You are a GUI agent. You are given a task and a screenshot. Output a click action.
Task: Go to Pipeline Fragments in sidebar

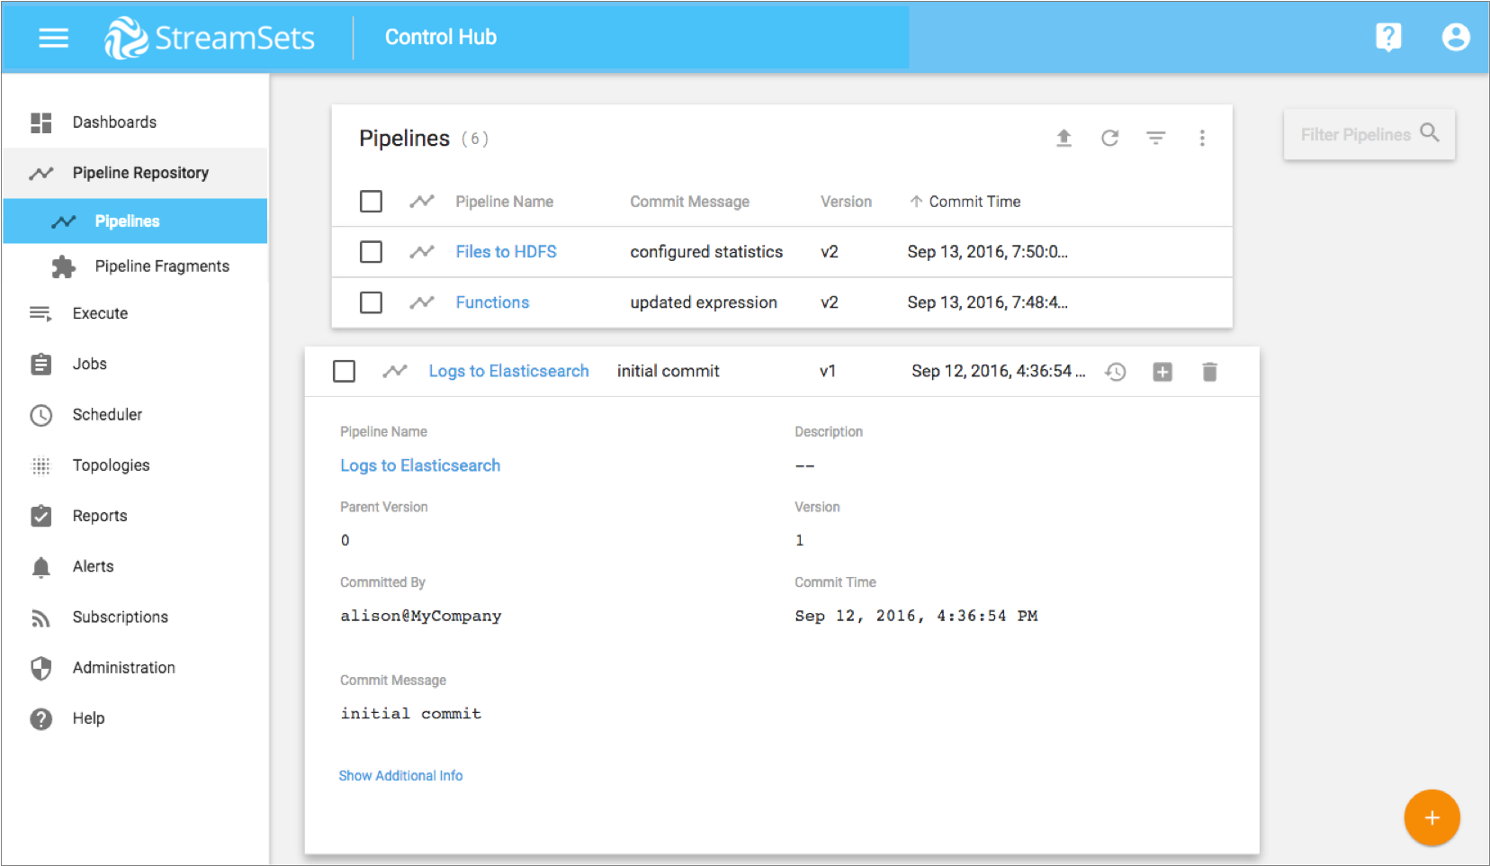[x=161, y=266]
